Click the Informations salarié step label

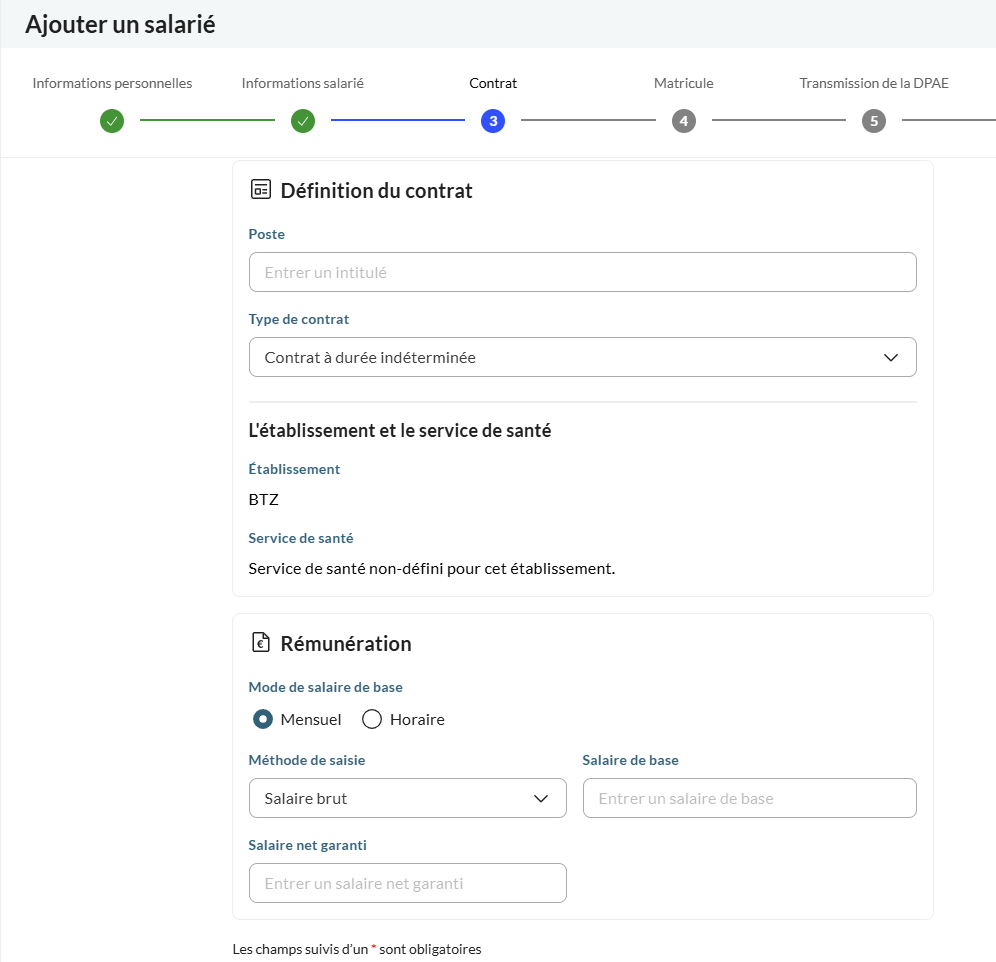pyautogui.click(x=303, y=83)
